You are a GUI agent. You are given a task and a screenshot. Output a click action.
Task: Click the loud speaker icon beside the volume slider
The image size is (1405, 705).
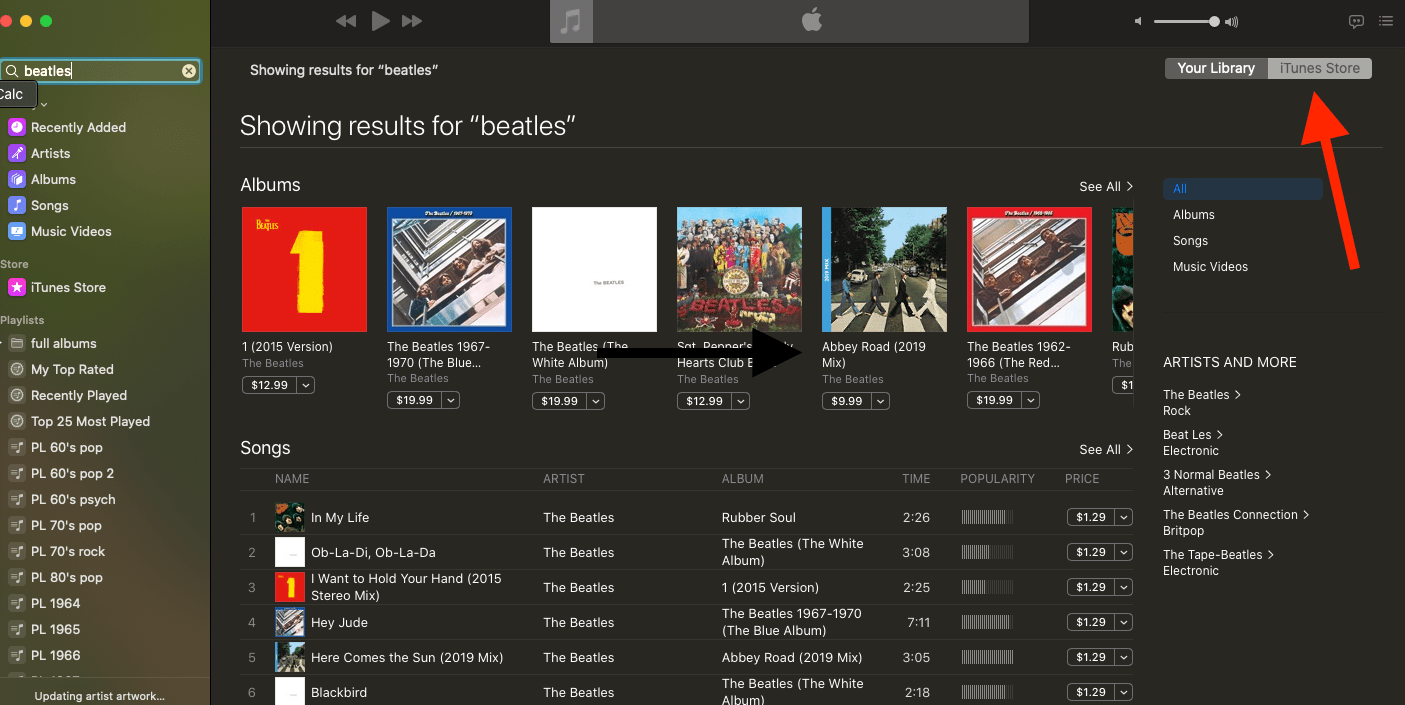(1232, 21)
